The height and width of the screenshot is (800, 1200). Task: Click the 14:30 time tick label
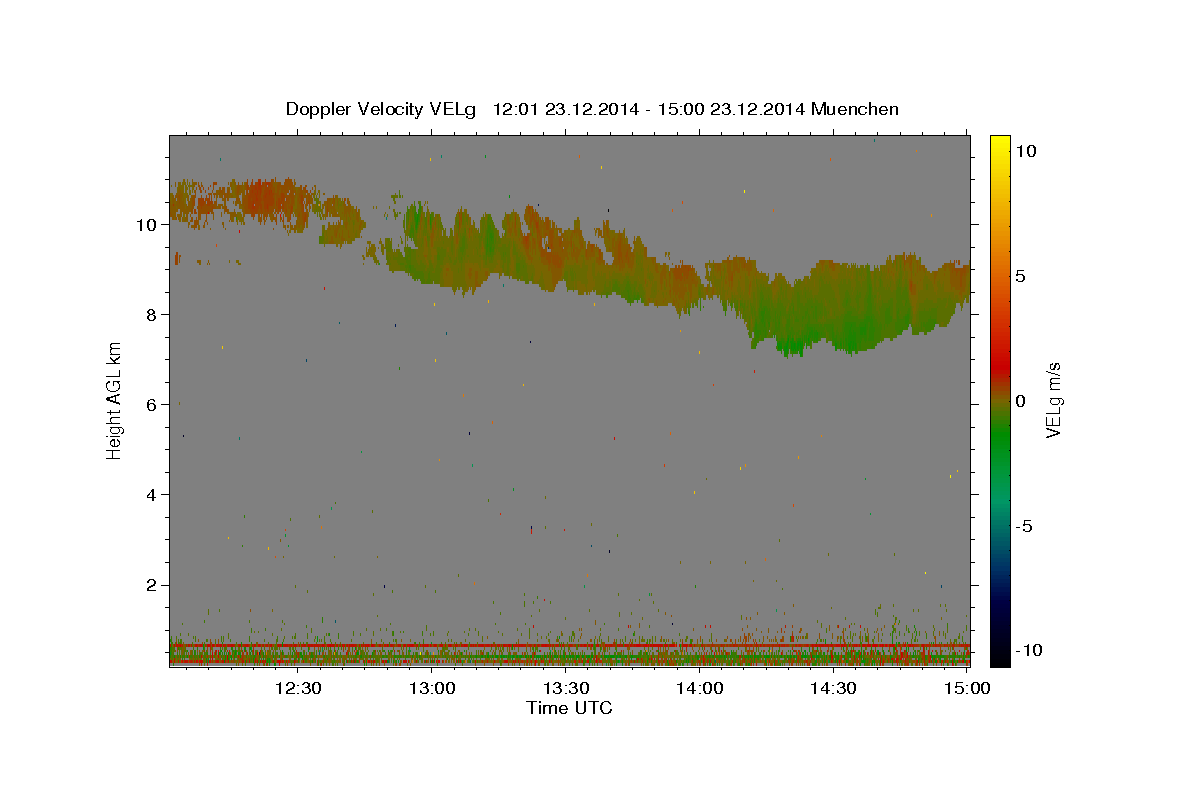pos(833,688)
